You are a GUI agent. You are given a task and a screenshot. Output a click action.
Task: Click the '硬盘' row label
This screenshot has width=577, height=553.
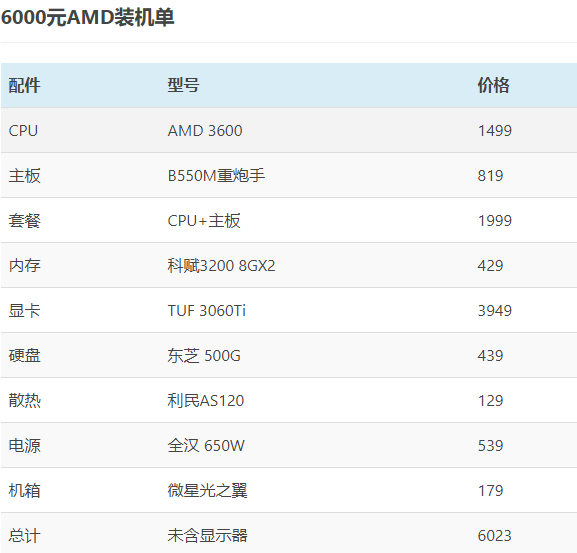24,356
